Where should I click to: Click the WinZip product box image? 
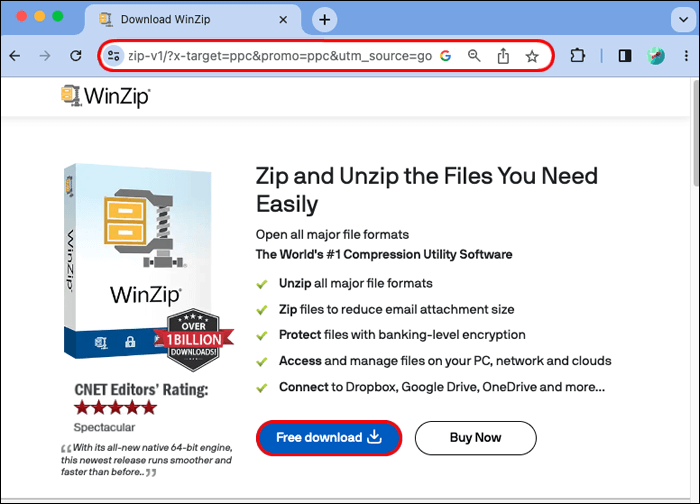[138, 261]
